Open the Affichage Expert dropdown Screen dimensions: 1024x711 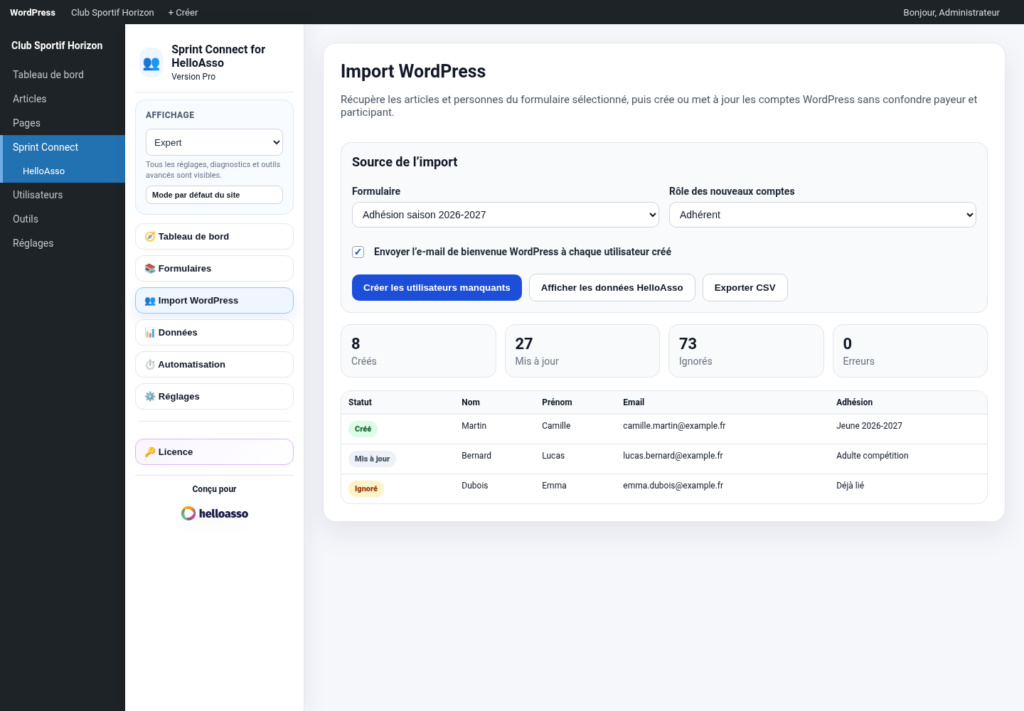[214, 142]
